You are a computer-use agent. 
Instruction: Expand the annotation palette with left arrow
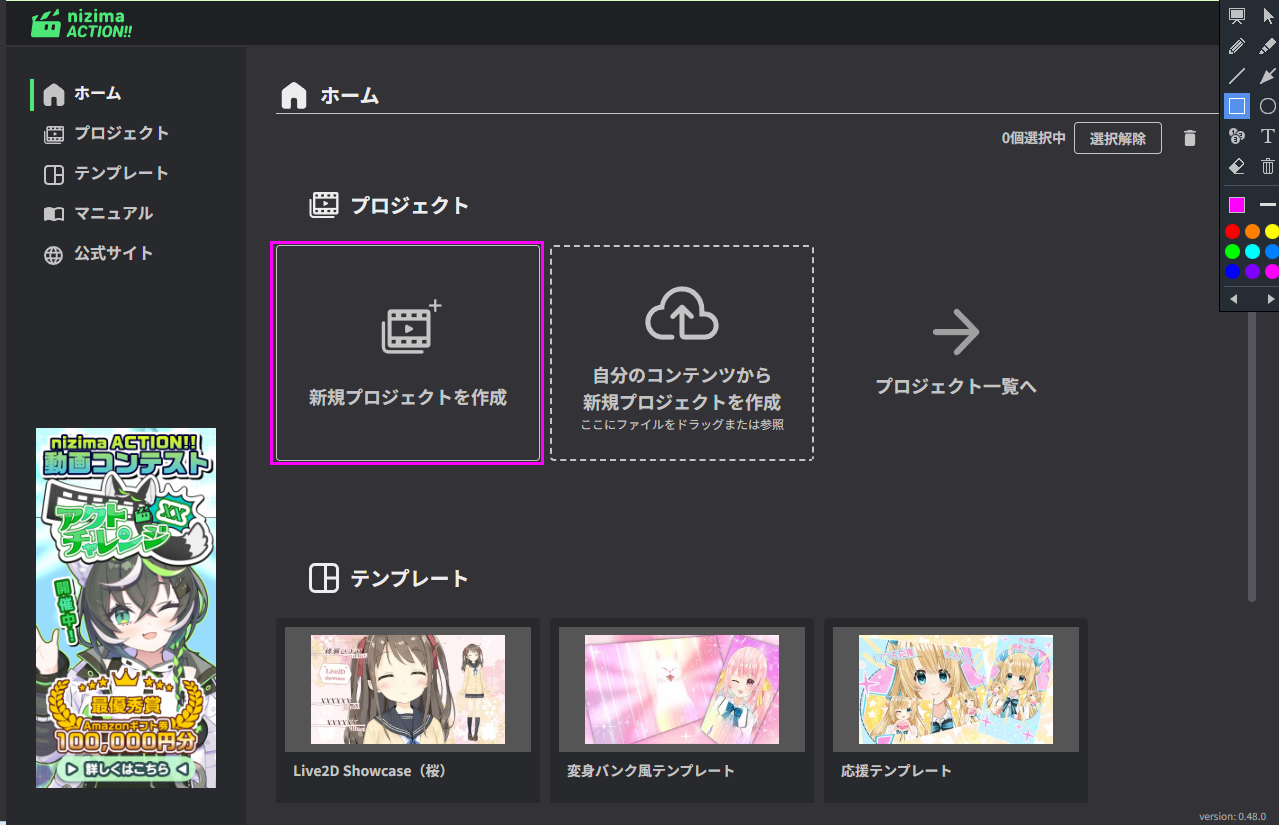[1234, 299]
